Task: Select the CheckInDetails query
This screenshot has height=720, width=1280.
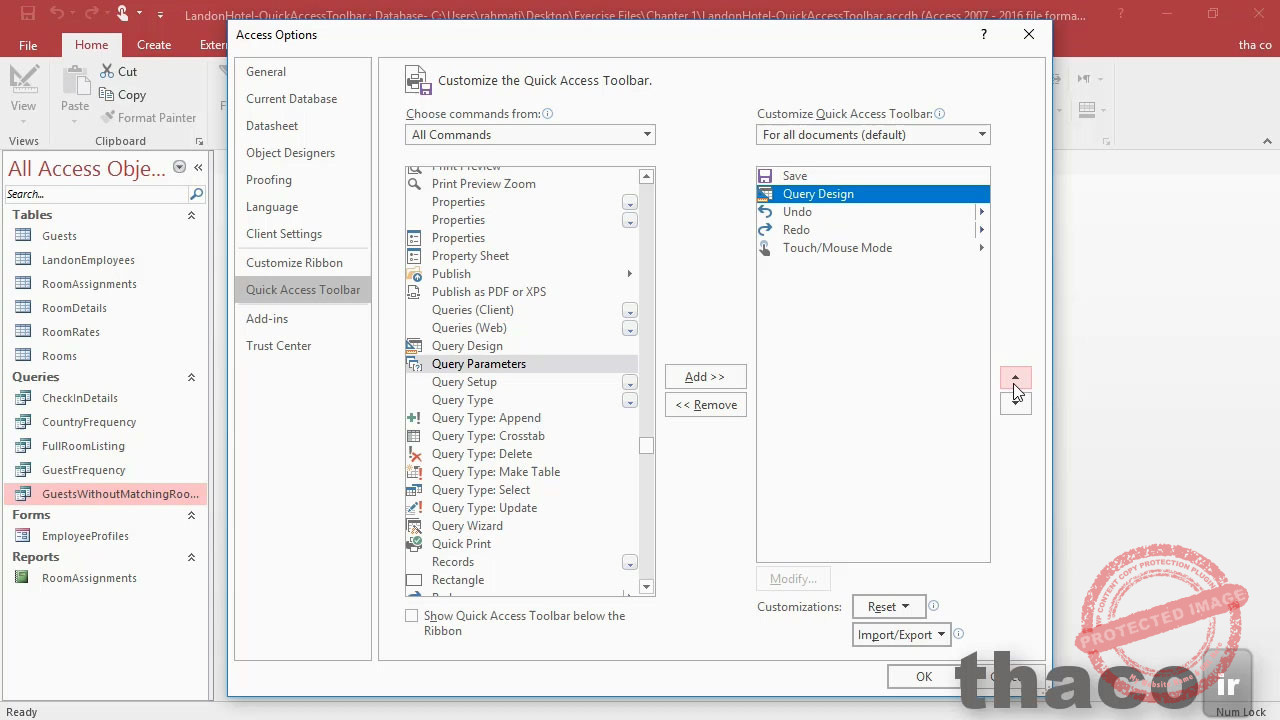Action: (x=80, y=398)
